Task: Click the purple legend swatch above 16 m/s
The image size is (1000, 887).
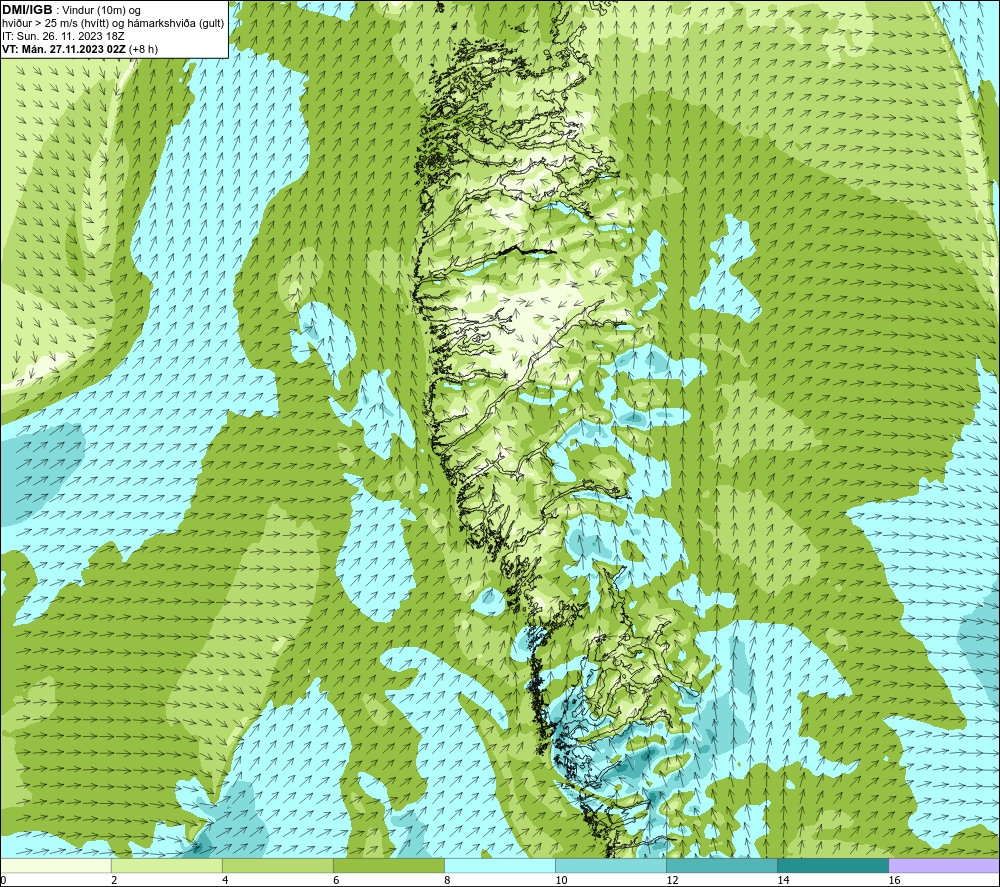Action: (944, 865)
